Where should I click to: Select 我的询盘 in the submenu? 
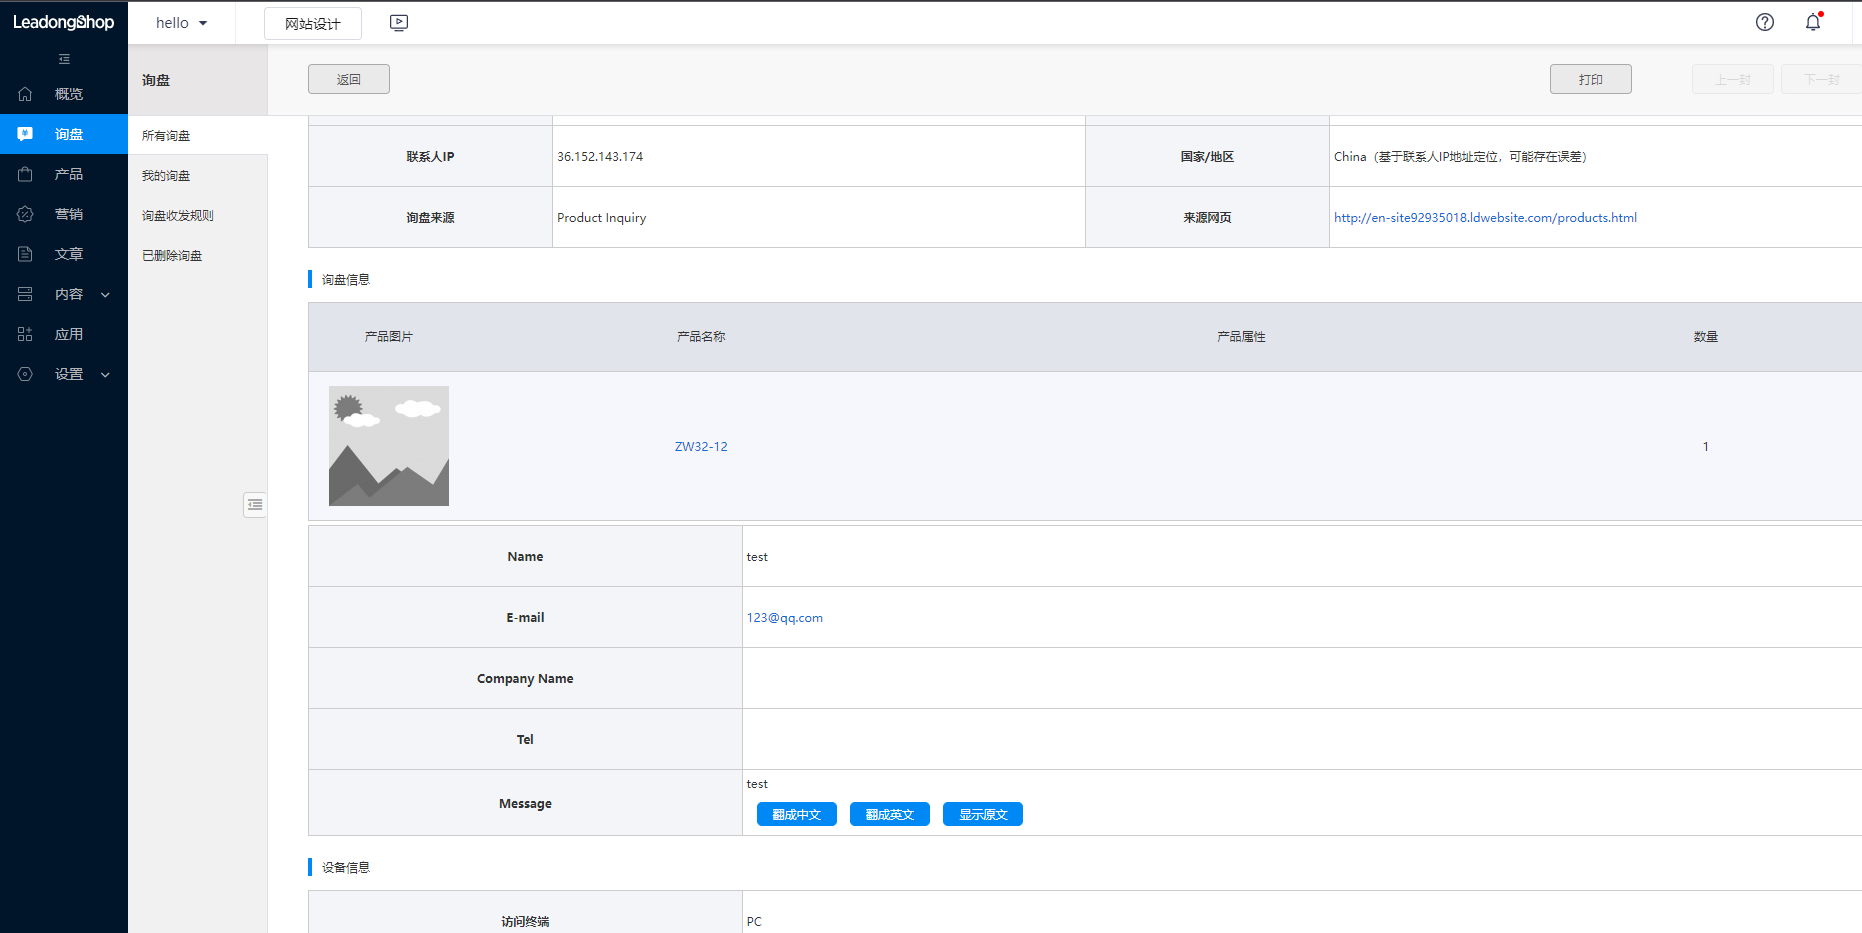point(166,176)
